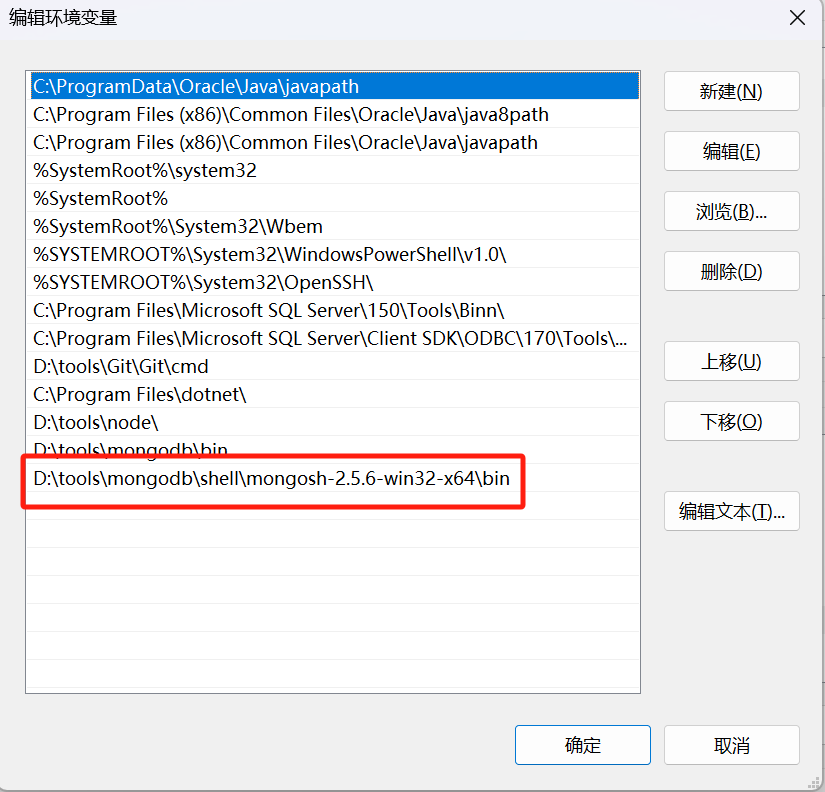Select SQL Server\150\Tools\Binn\ entry
This screenshot has width=825, height=792.
pos(334,310)
